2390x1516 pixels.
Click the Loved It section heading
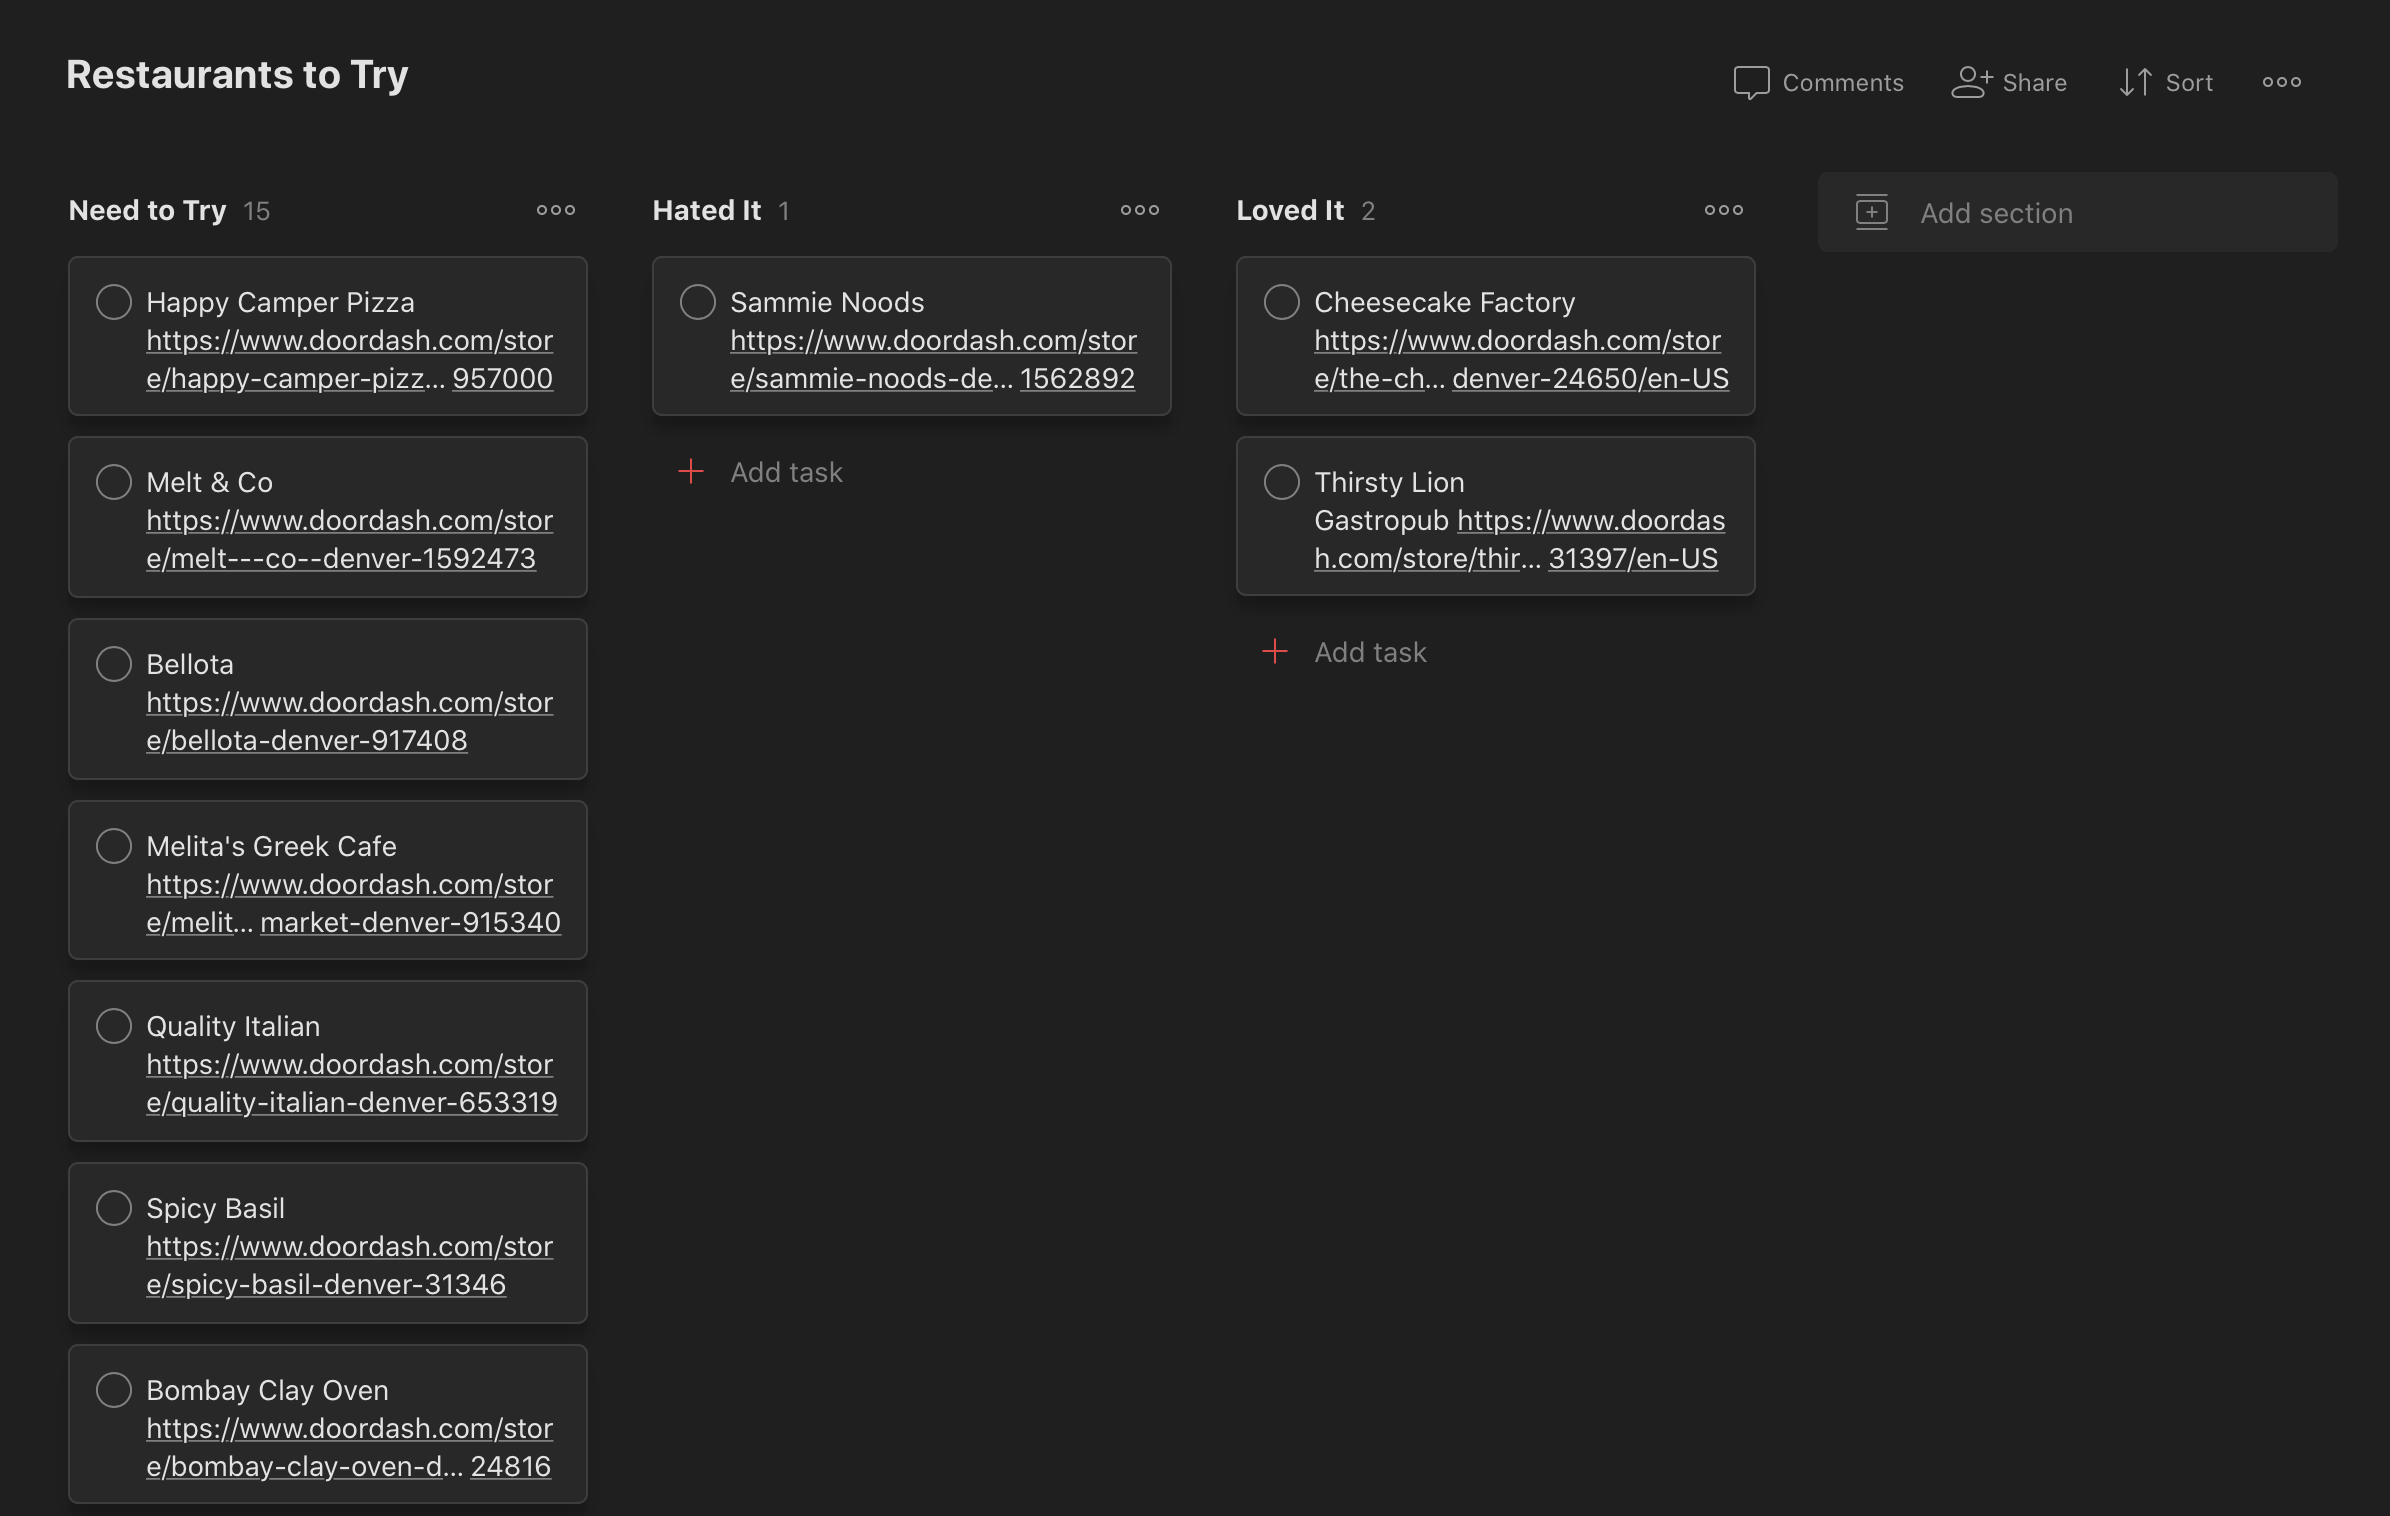tap(1290, 210)
